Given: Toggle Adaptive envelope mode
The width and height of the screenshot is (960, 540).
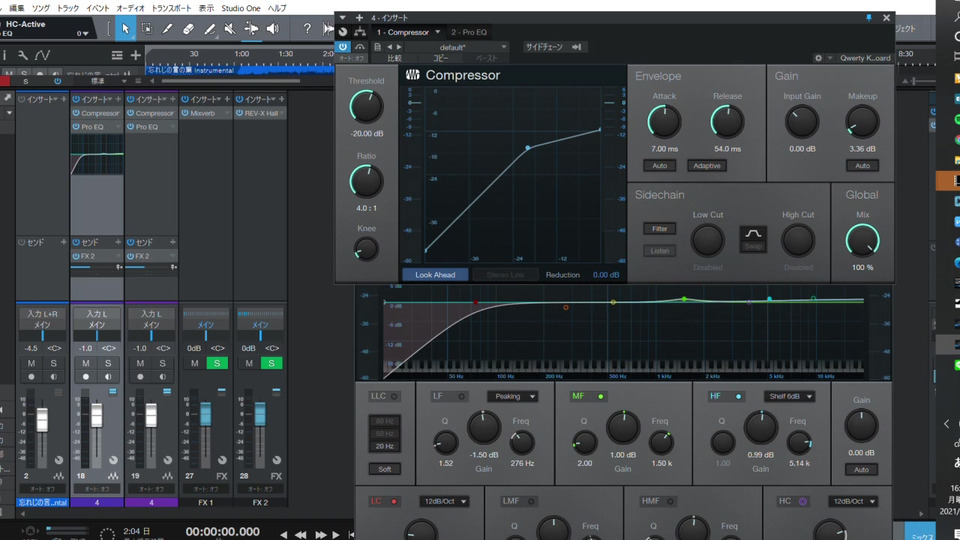Looking at the screenshot, I should click(707, 165).
